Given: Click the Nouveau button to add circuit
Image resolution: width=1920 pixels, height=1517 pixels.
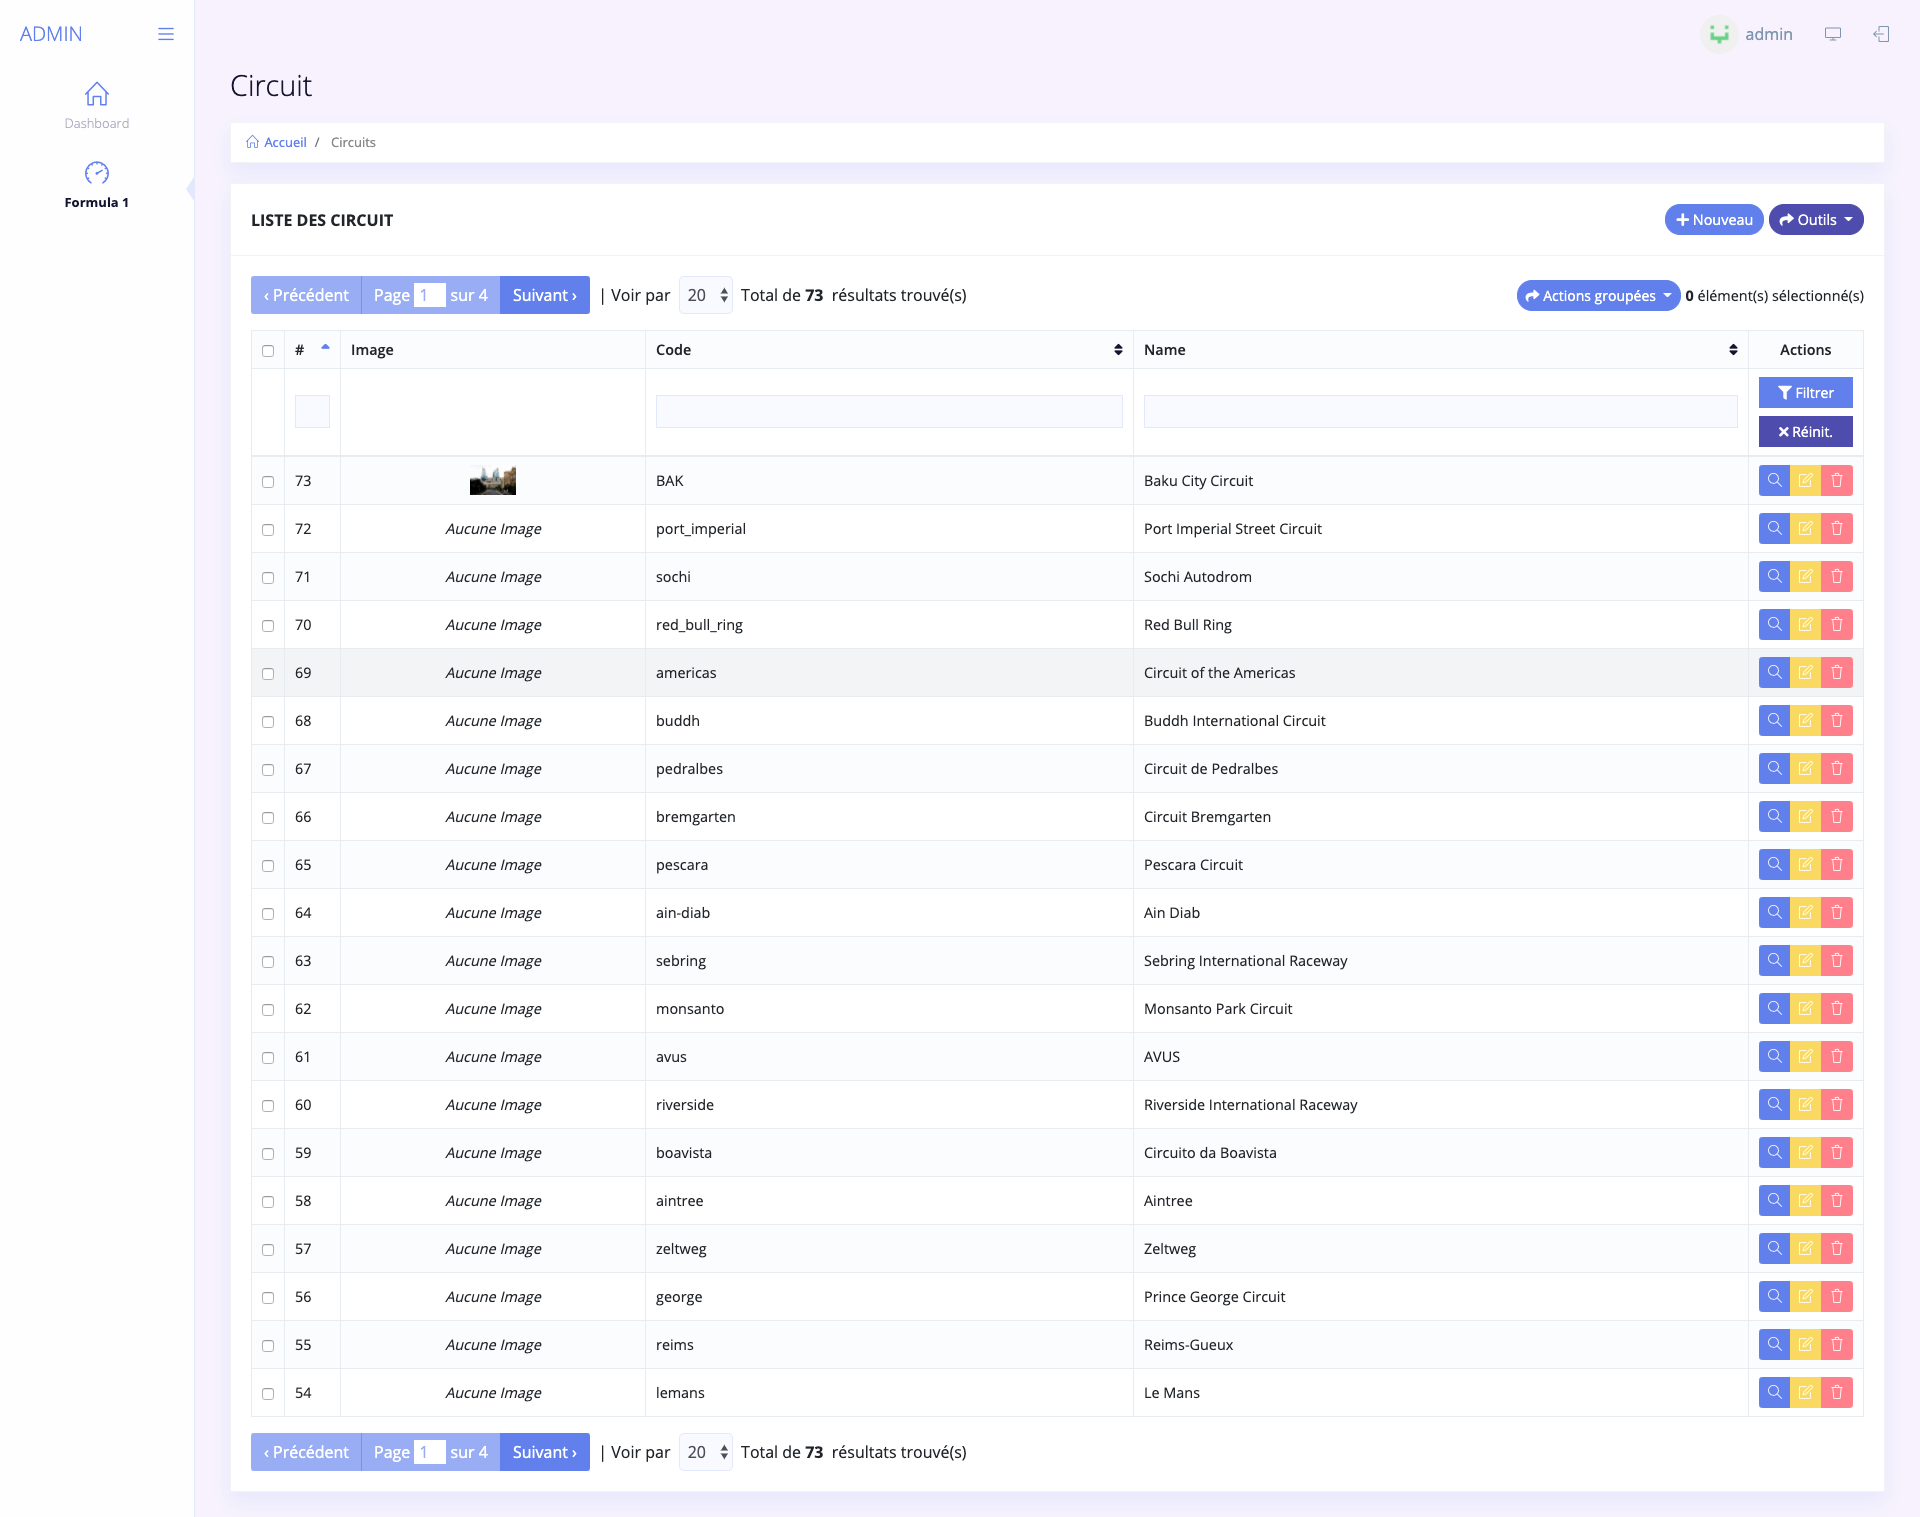Looking at the screenshot, I should [x=1713, y=218].
